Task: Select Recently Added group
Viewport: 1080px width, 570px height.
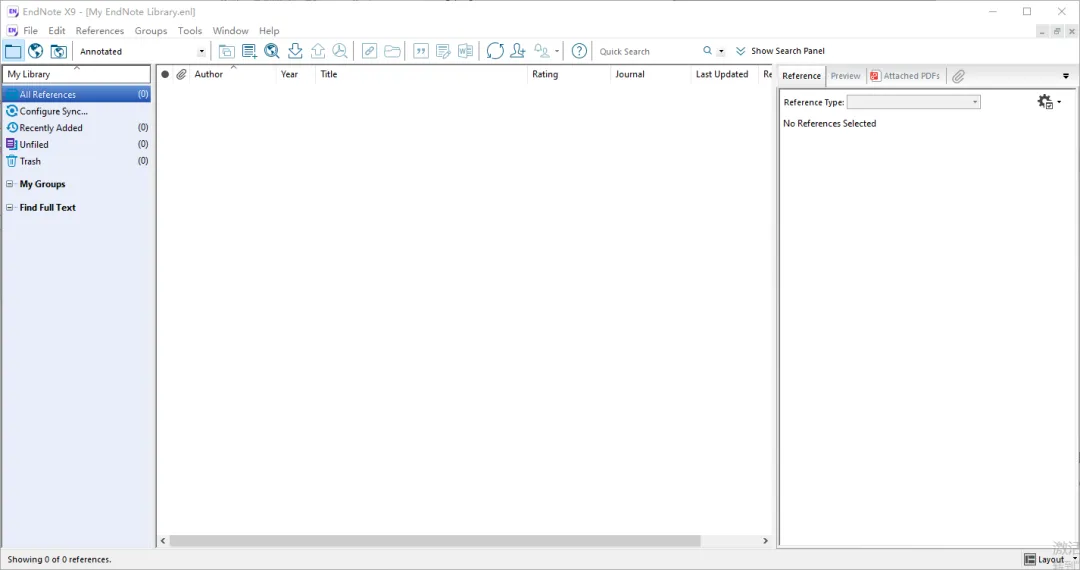Action: 76,127
